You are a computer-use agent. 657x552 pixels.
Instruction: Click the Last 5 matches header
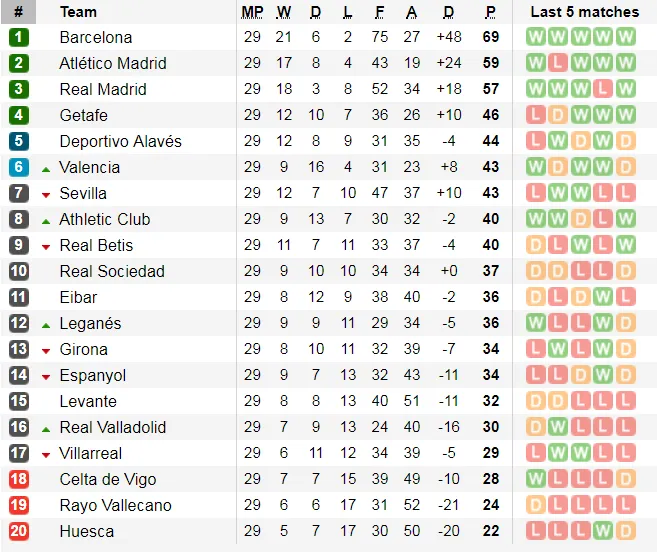click(584, 12)
